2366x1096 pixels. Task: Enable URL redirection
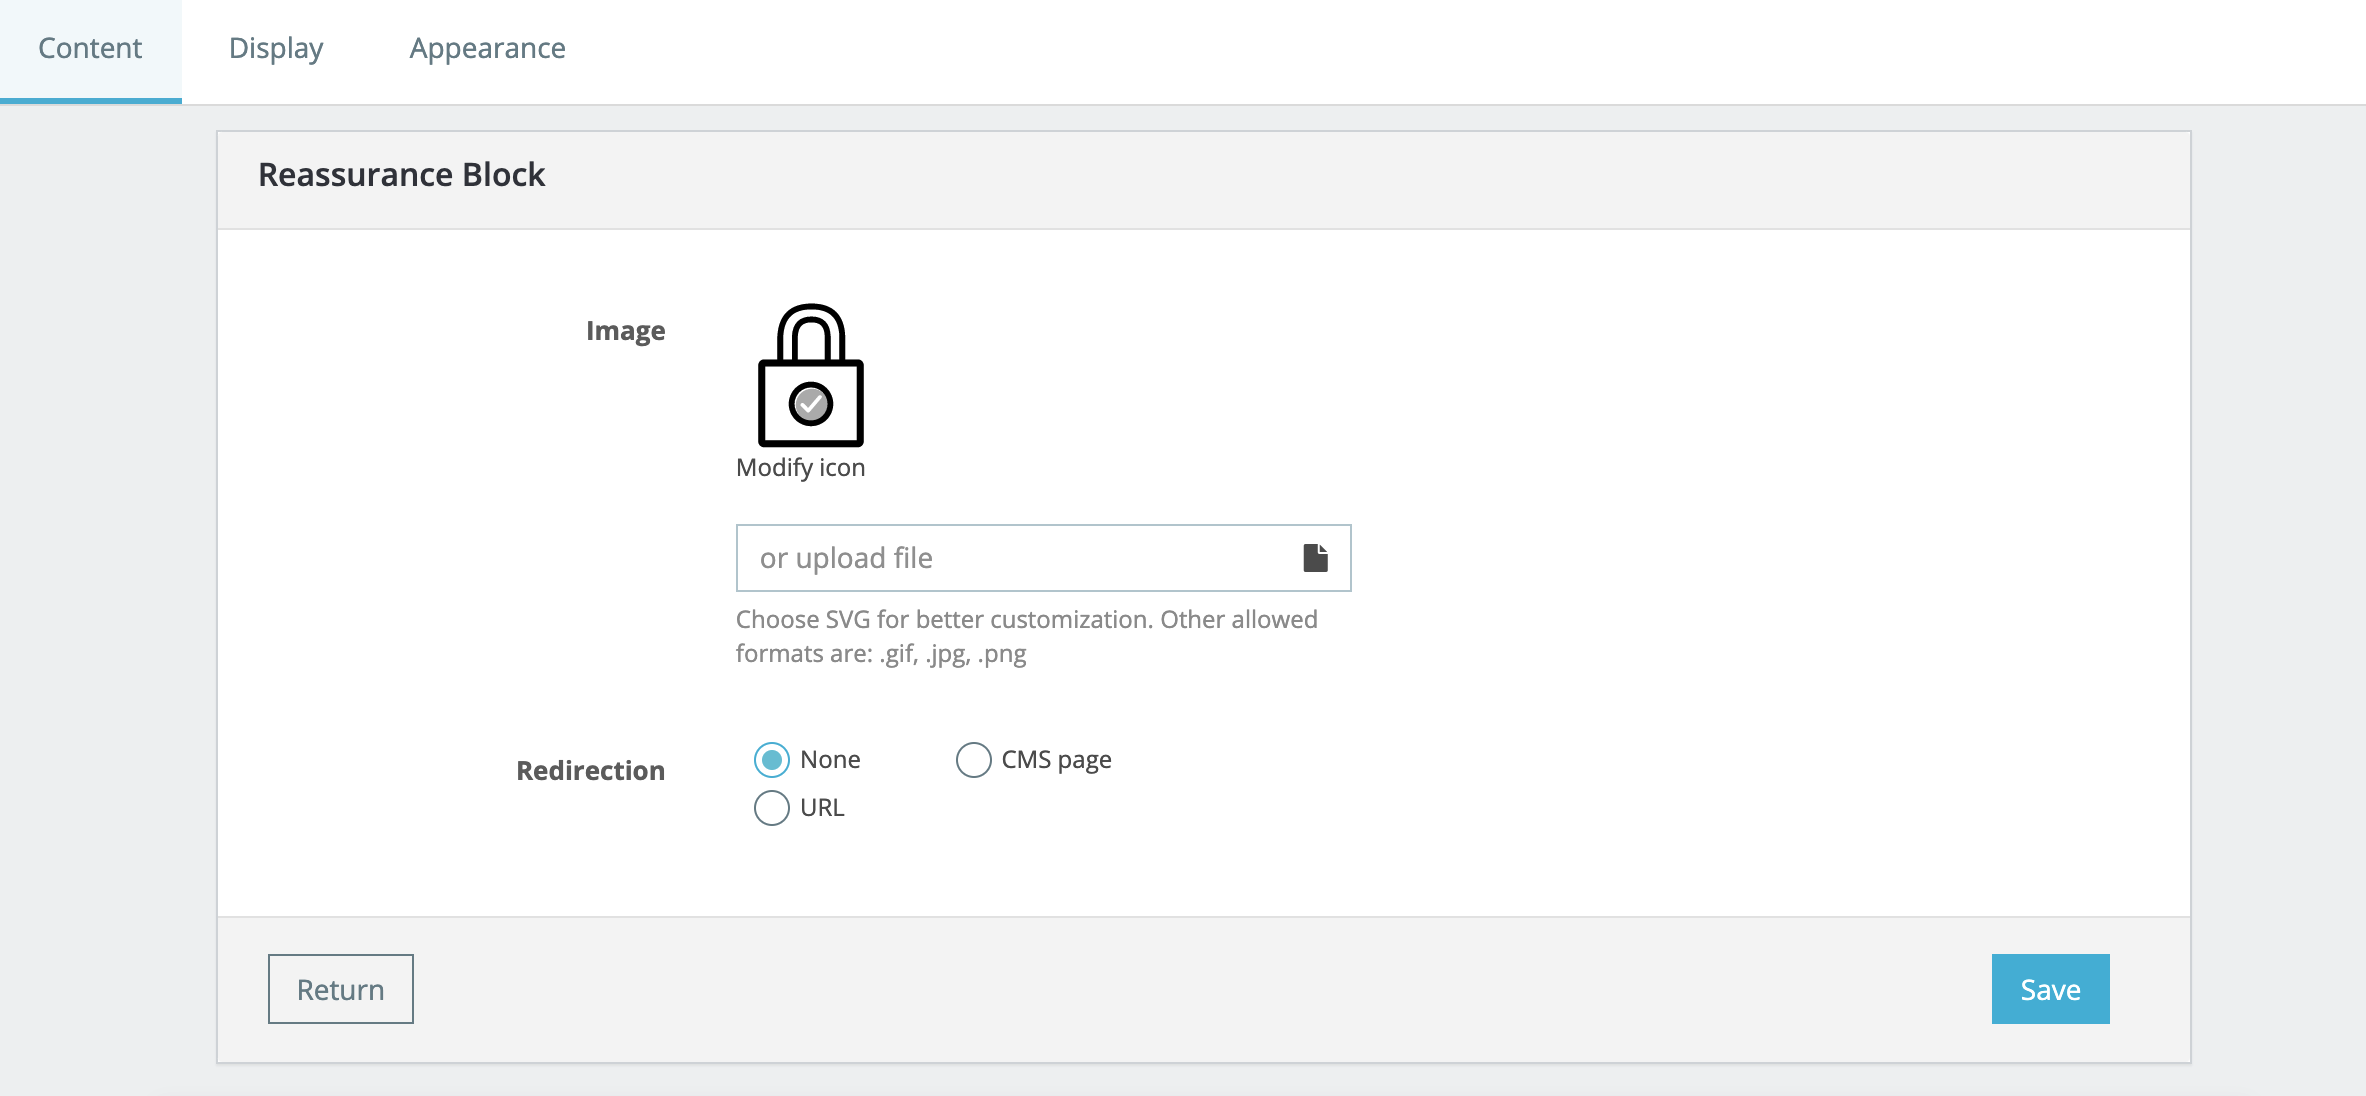[x=771, y=808]
